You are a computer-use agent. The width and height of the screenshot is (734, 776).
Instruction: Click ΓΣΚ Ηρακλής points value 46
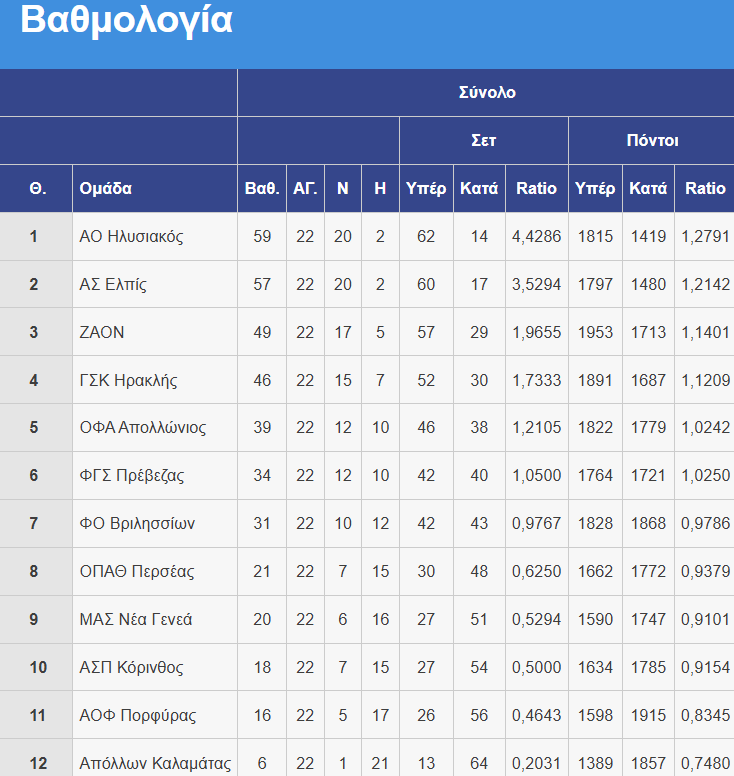point(262,380)
